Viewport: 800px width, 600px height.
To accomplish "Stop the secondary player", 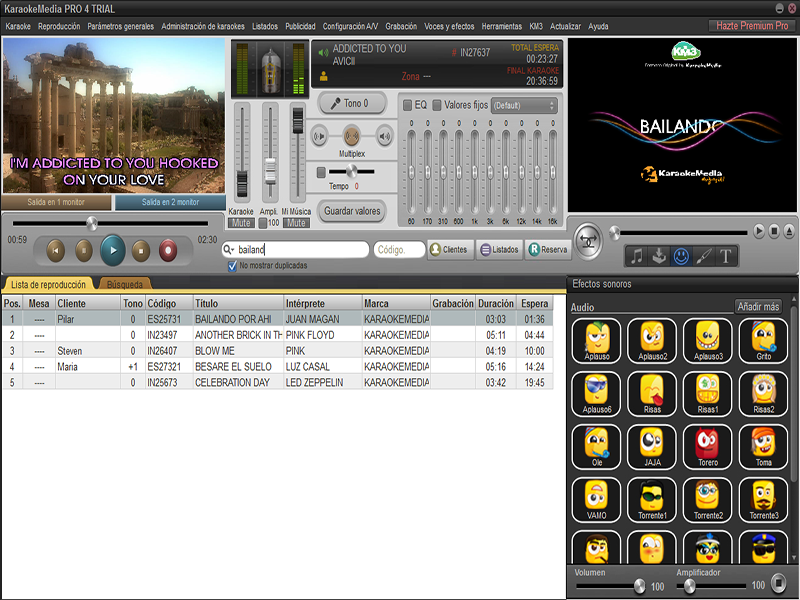I will [773, 231].
